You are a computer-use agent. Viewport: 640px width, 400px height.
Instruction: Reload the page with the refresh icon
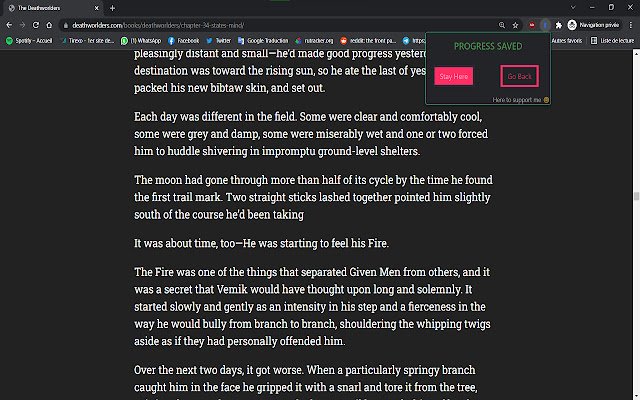coord(36,25)
